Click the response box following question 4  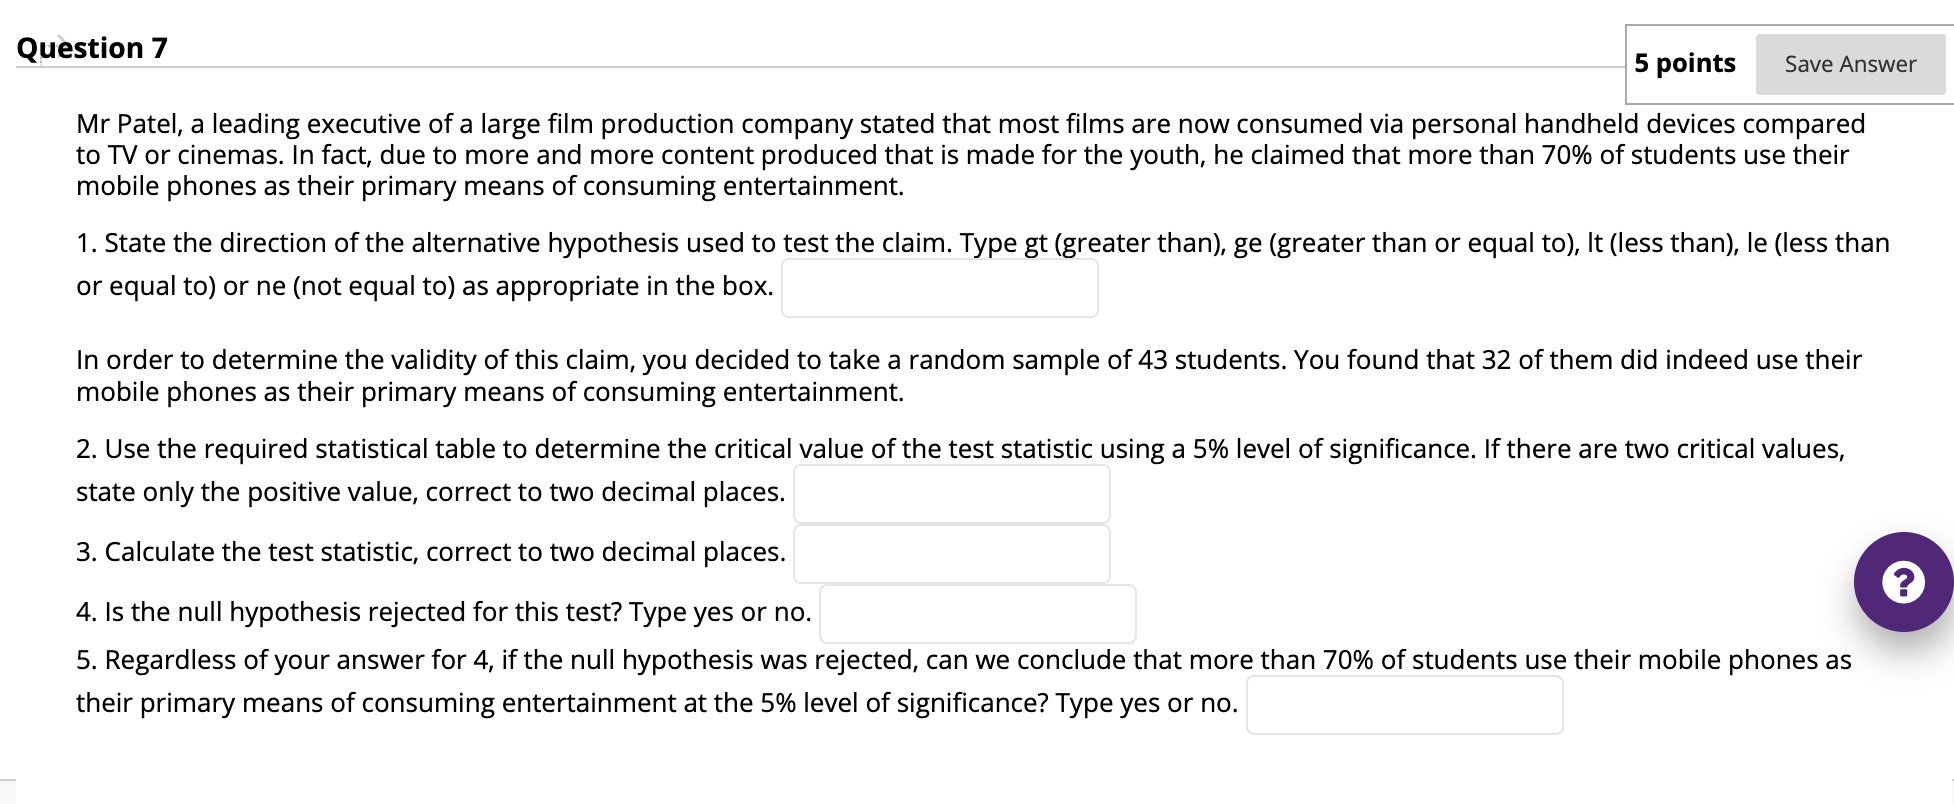pos(977,613)
